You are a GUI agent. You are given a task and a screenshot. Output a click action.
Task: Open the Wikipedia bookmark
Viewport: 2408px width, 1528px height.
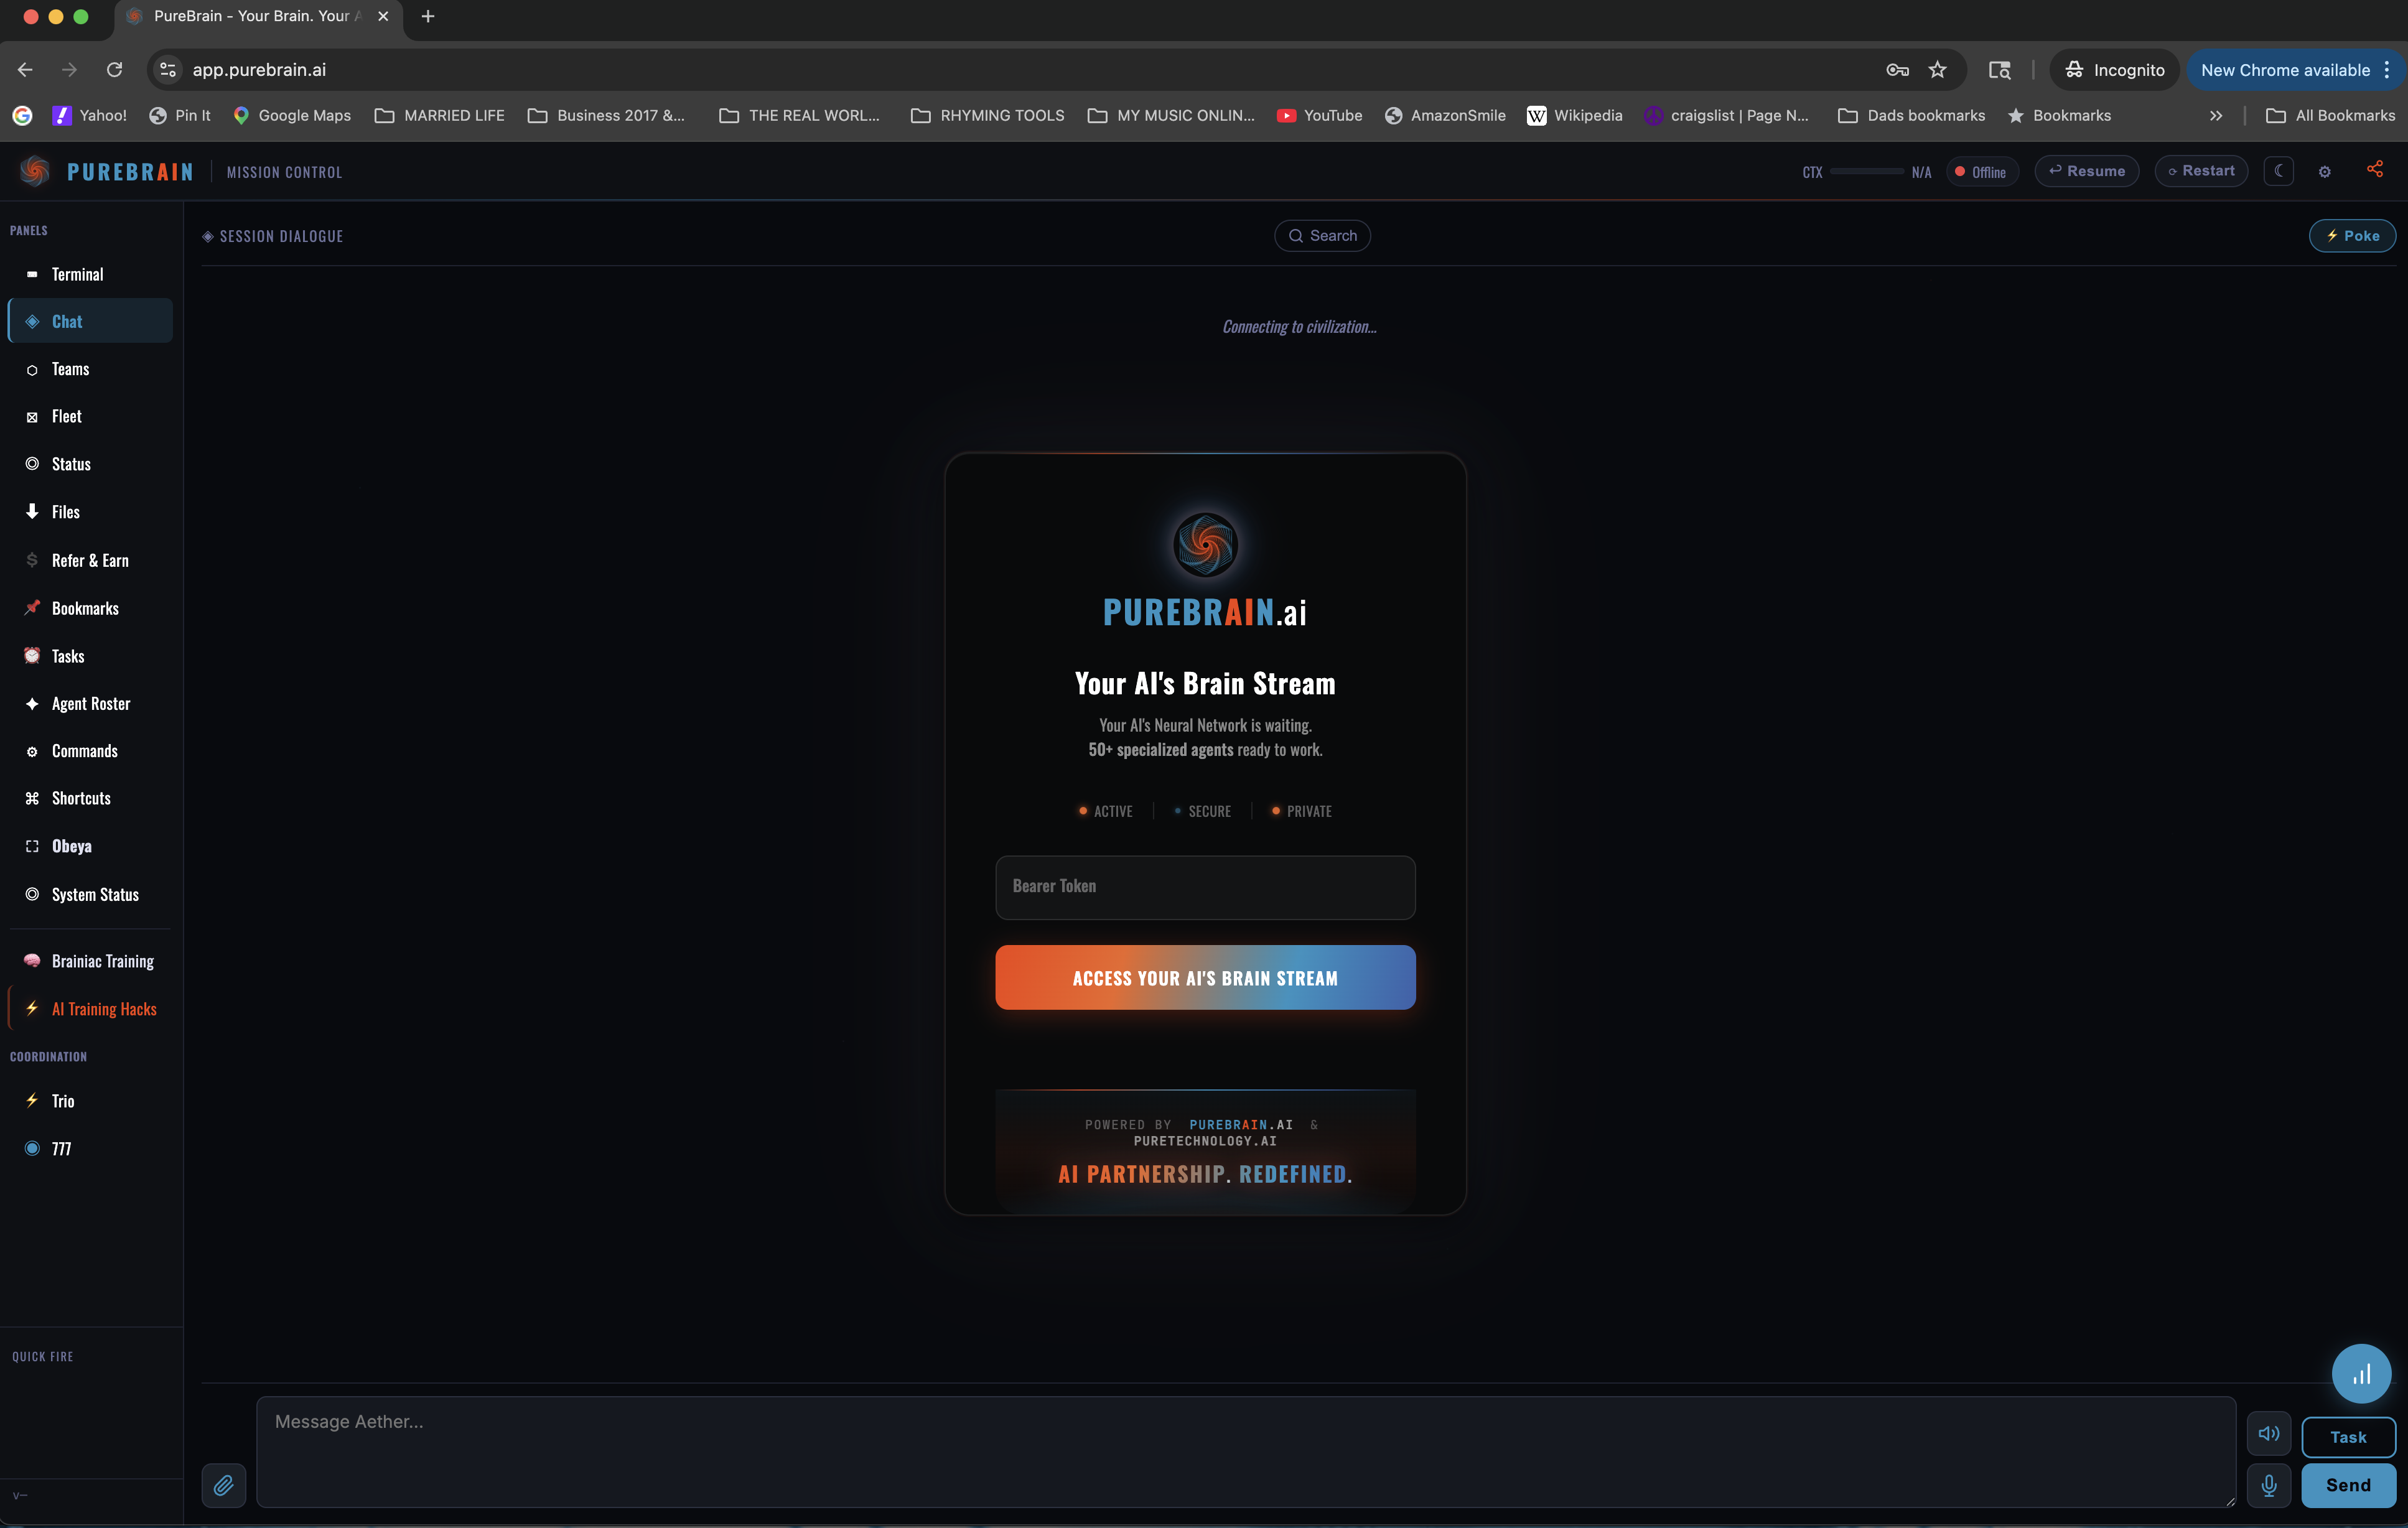click(x=1575, y=116)
